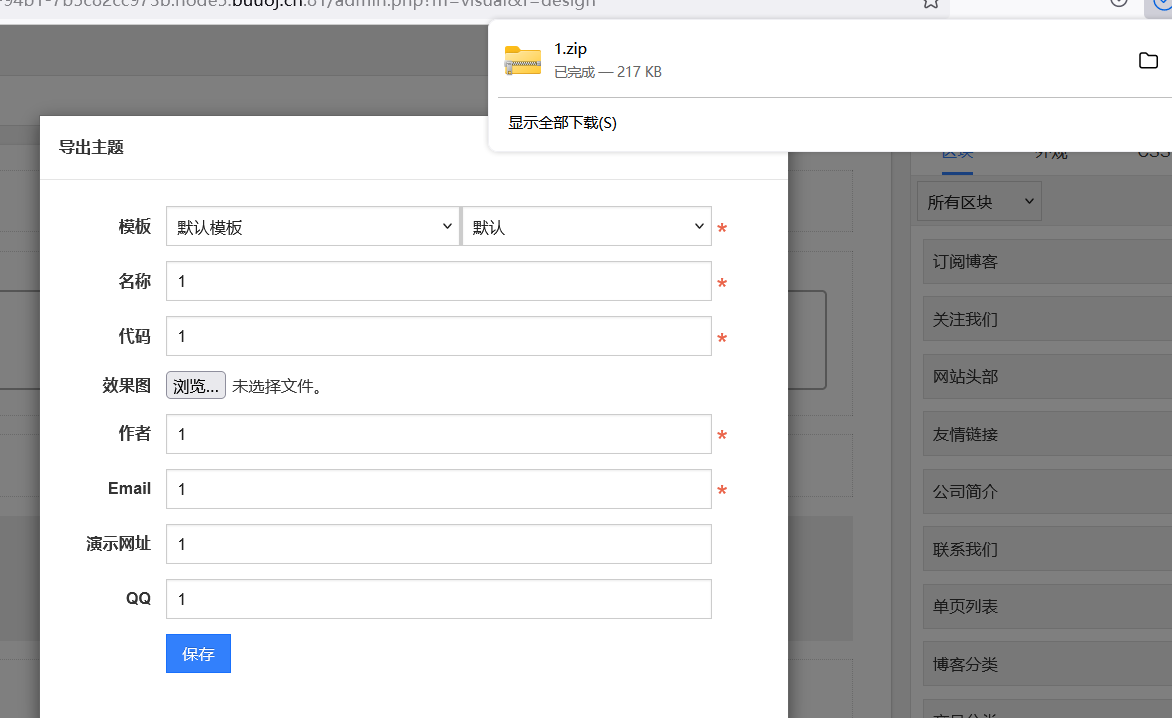Open the 默认模板 template dropdown

(x=312, y=227)
